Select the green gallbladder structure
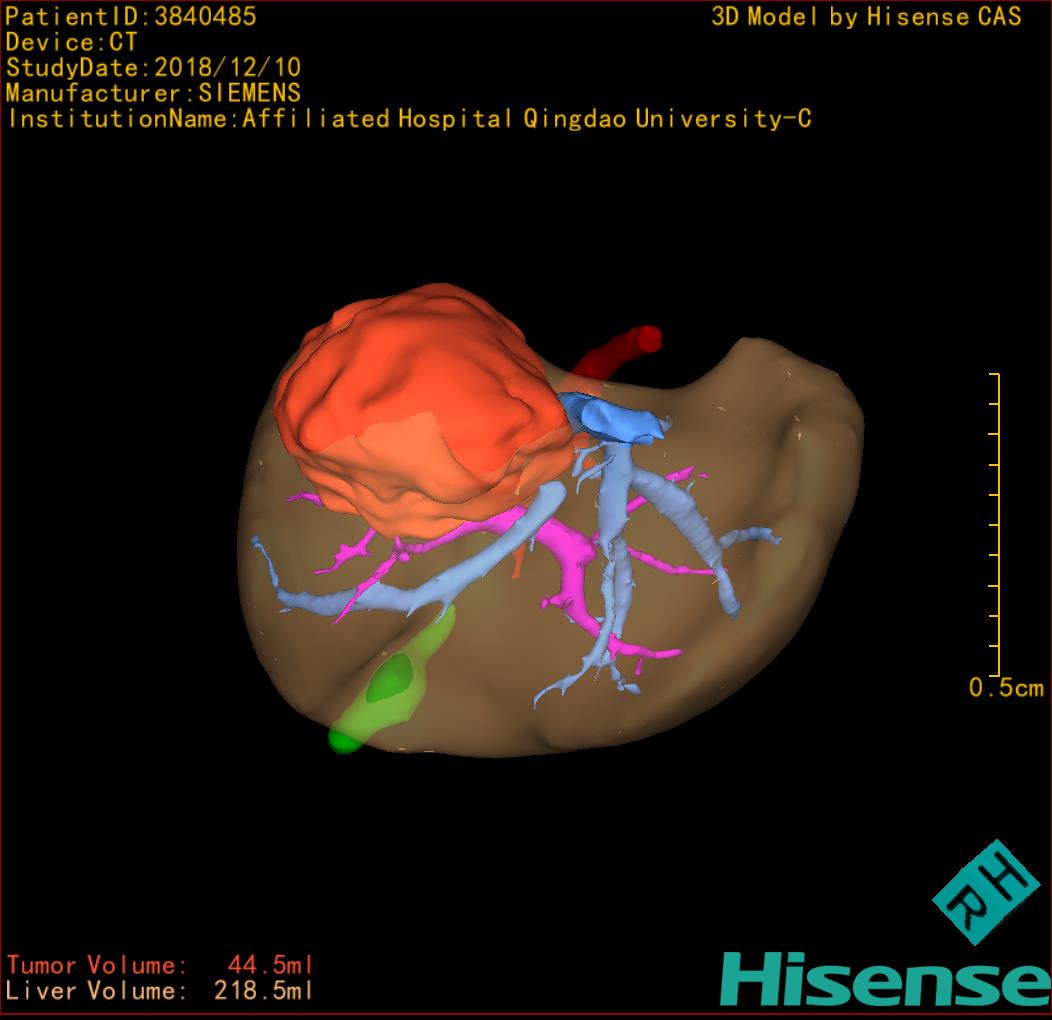1052x1020 pixels. tap(392, 679)
